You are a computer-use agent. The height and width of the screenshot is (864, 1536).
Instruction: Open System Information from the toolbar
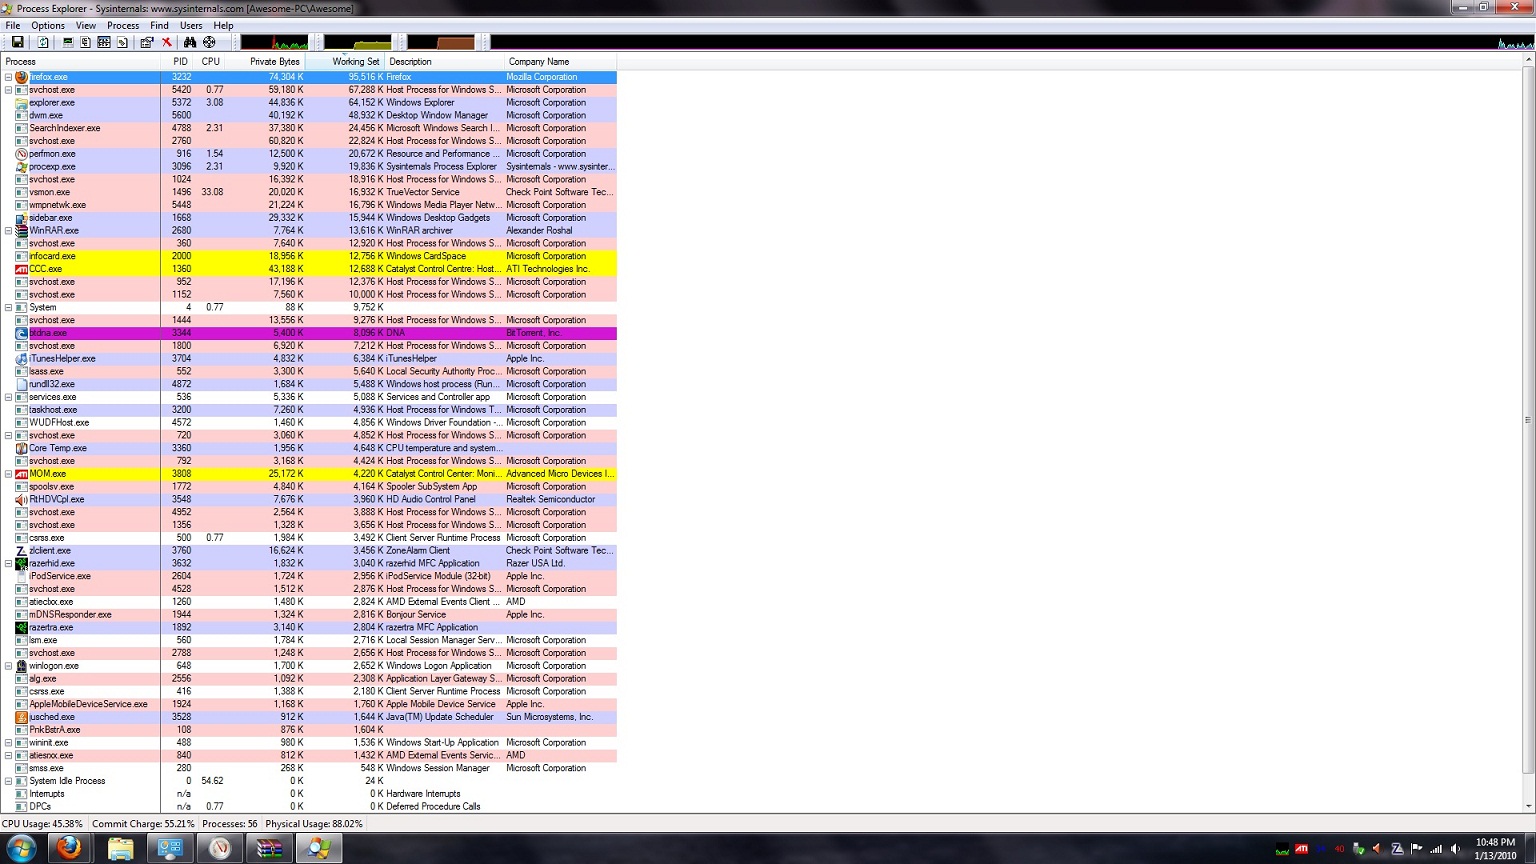coord(68,42)
